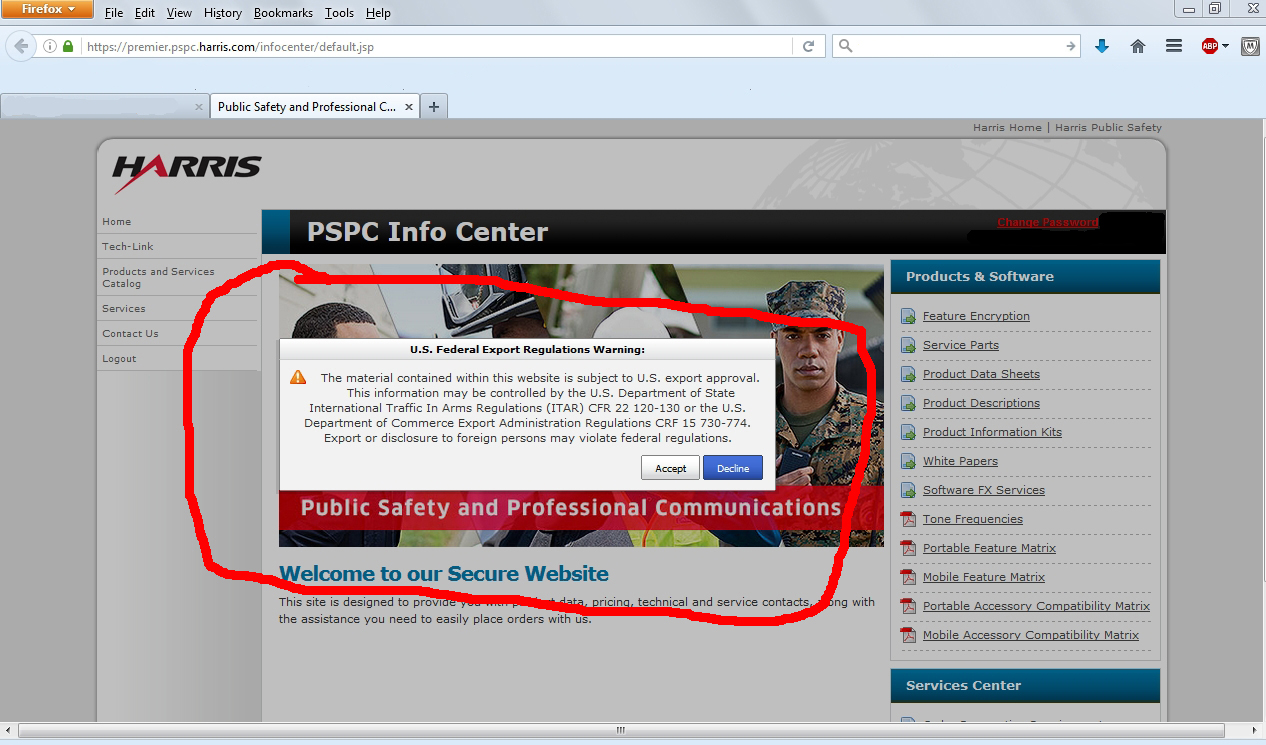Grab the horizontal scrollbar thumb at page bottom

(x=620, y=731)
